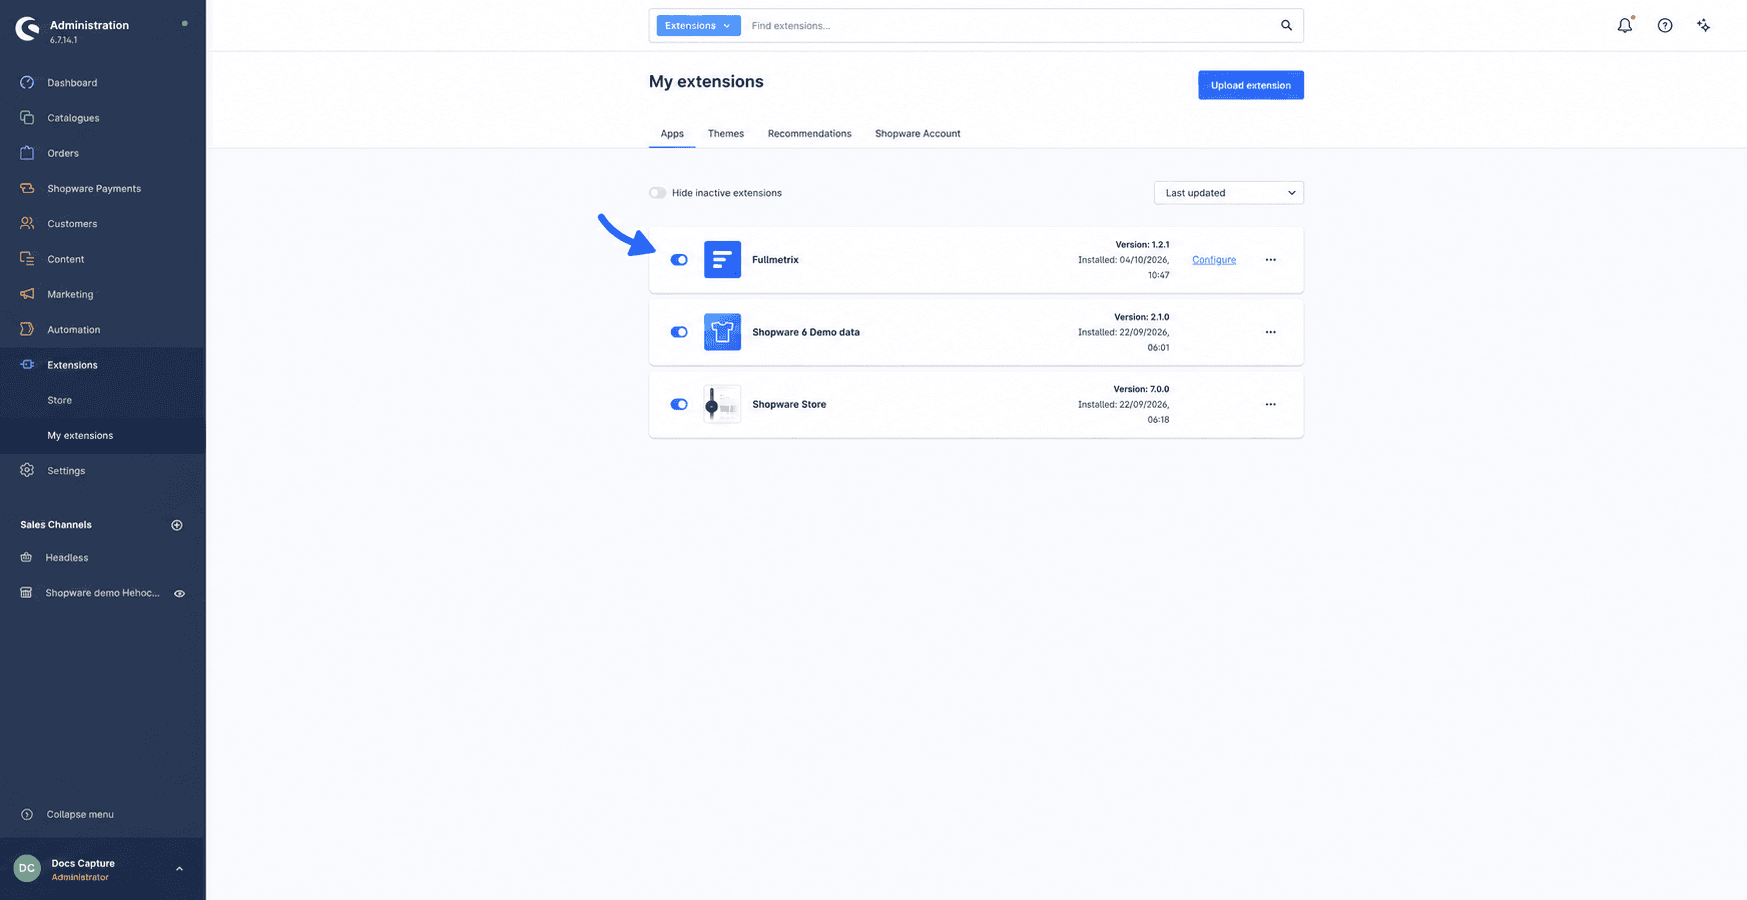Click the Shopware Store app icon
This screenshot has width=1747, height=900.
(x=722, y=404)
